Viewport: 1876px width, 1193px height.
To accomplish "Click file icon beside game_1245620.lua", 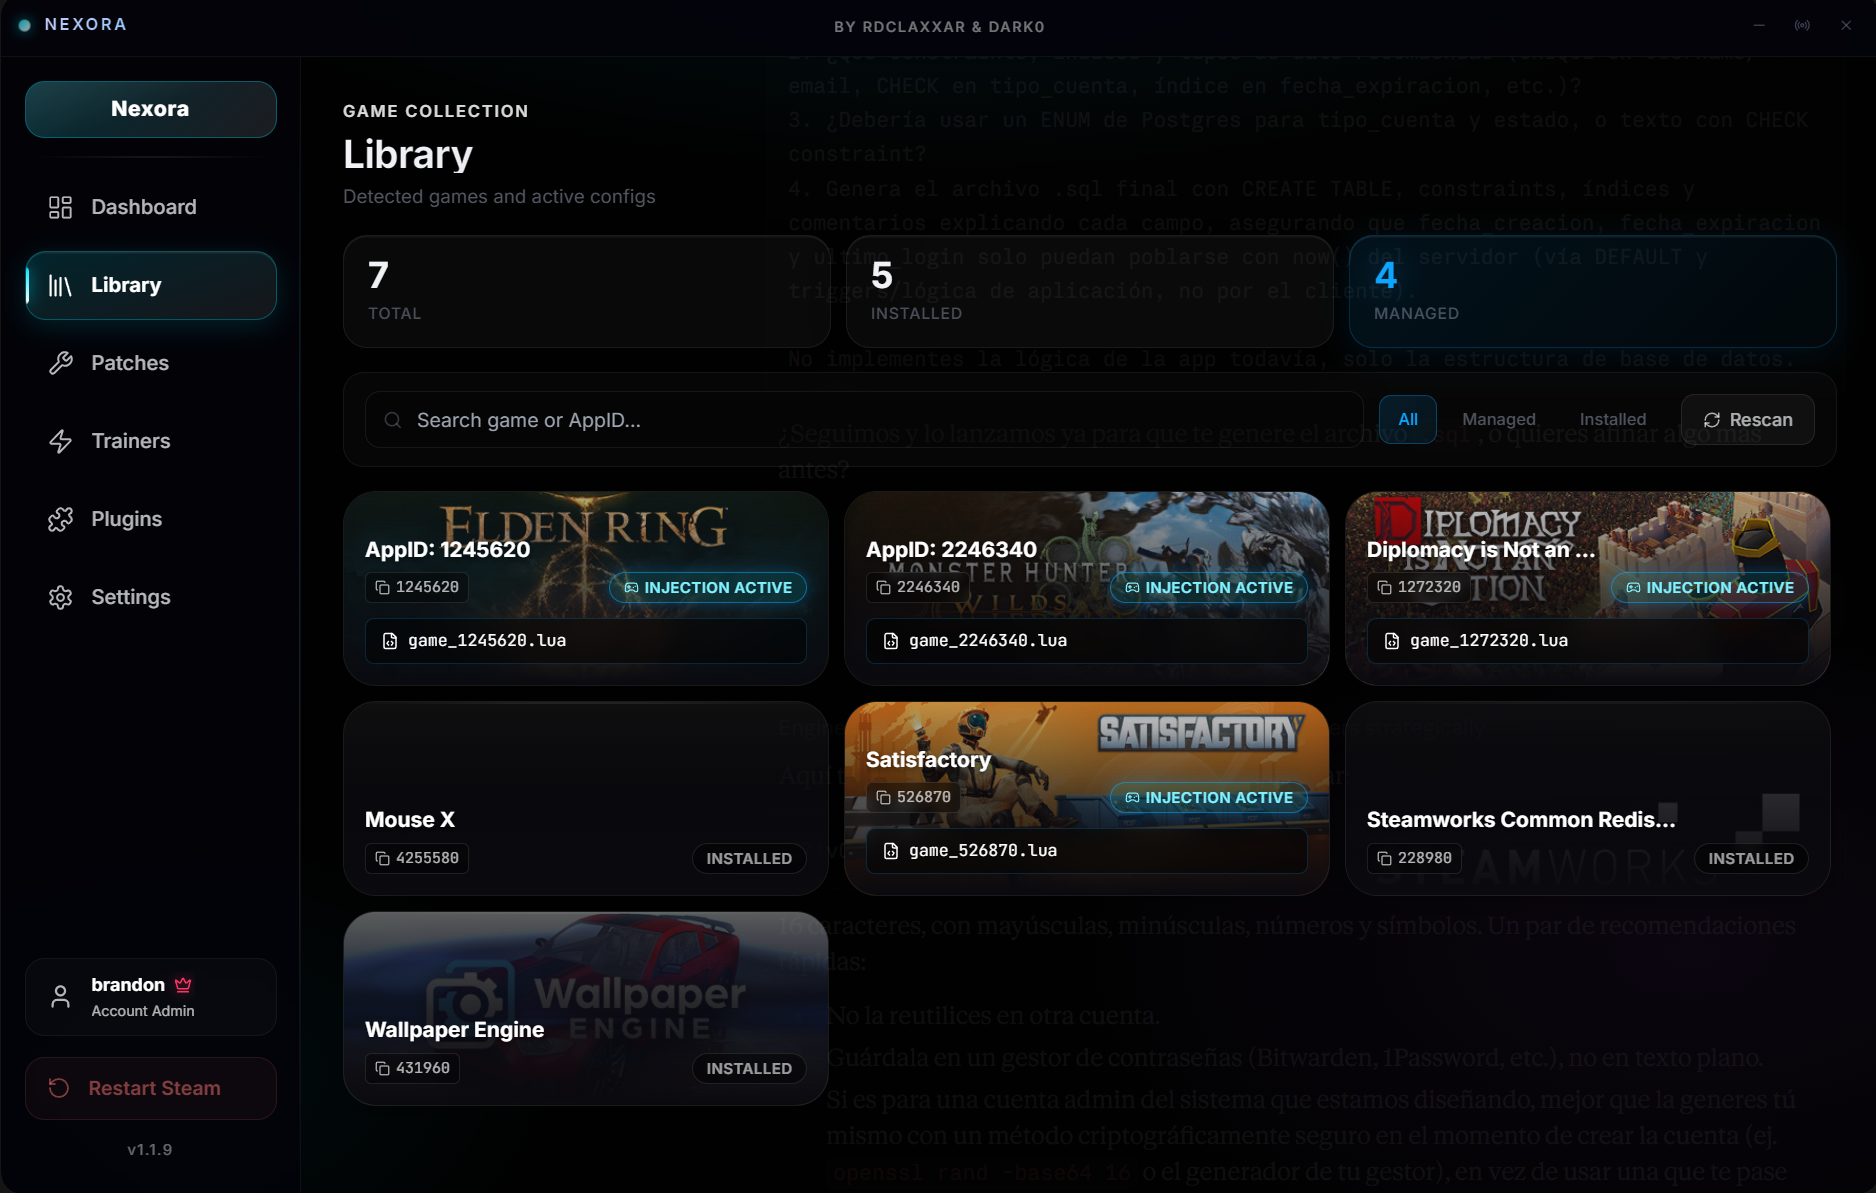I will 390,641.
